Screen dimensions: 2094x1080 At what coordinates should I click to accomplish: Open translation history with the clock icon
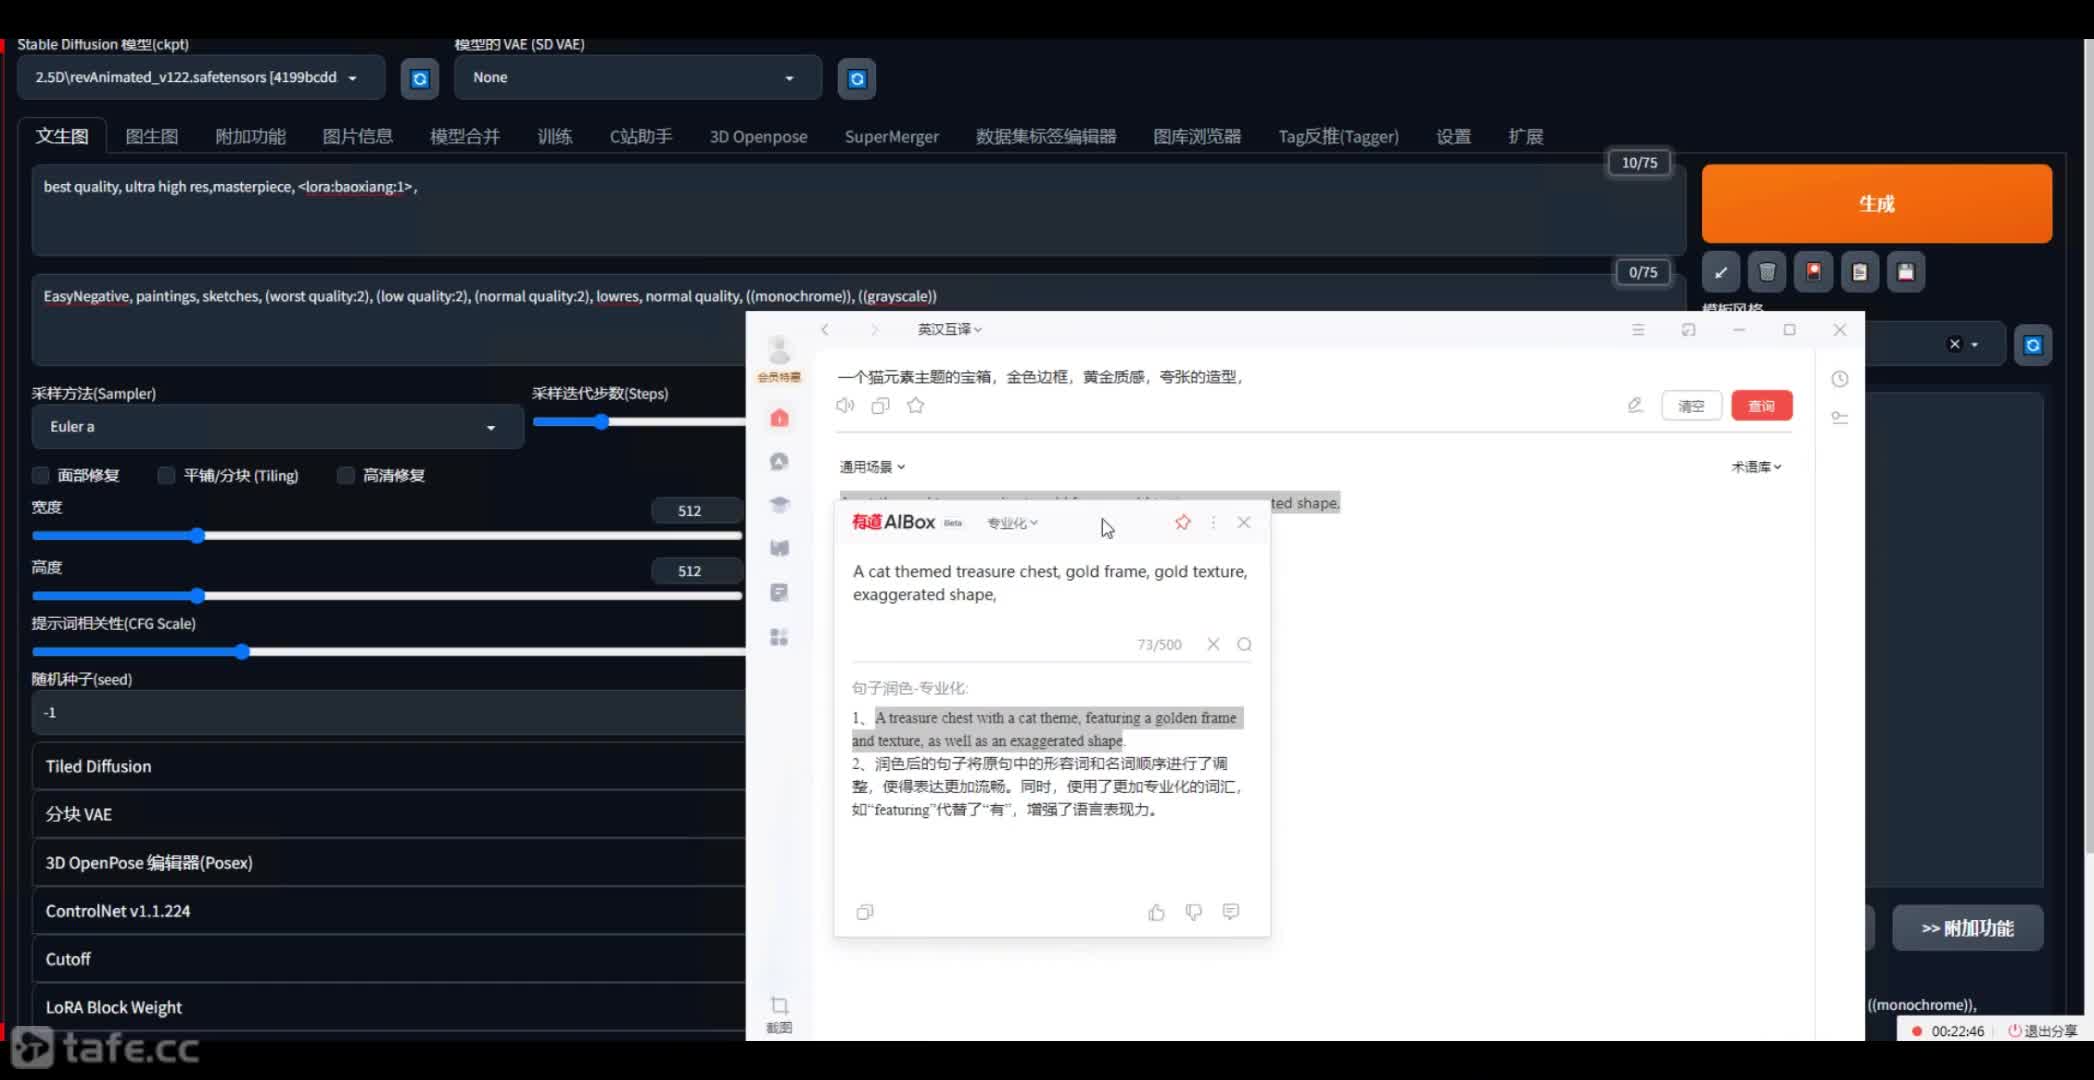[1839, 379]
